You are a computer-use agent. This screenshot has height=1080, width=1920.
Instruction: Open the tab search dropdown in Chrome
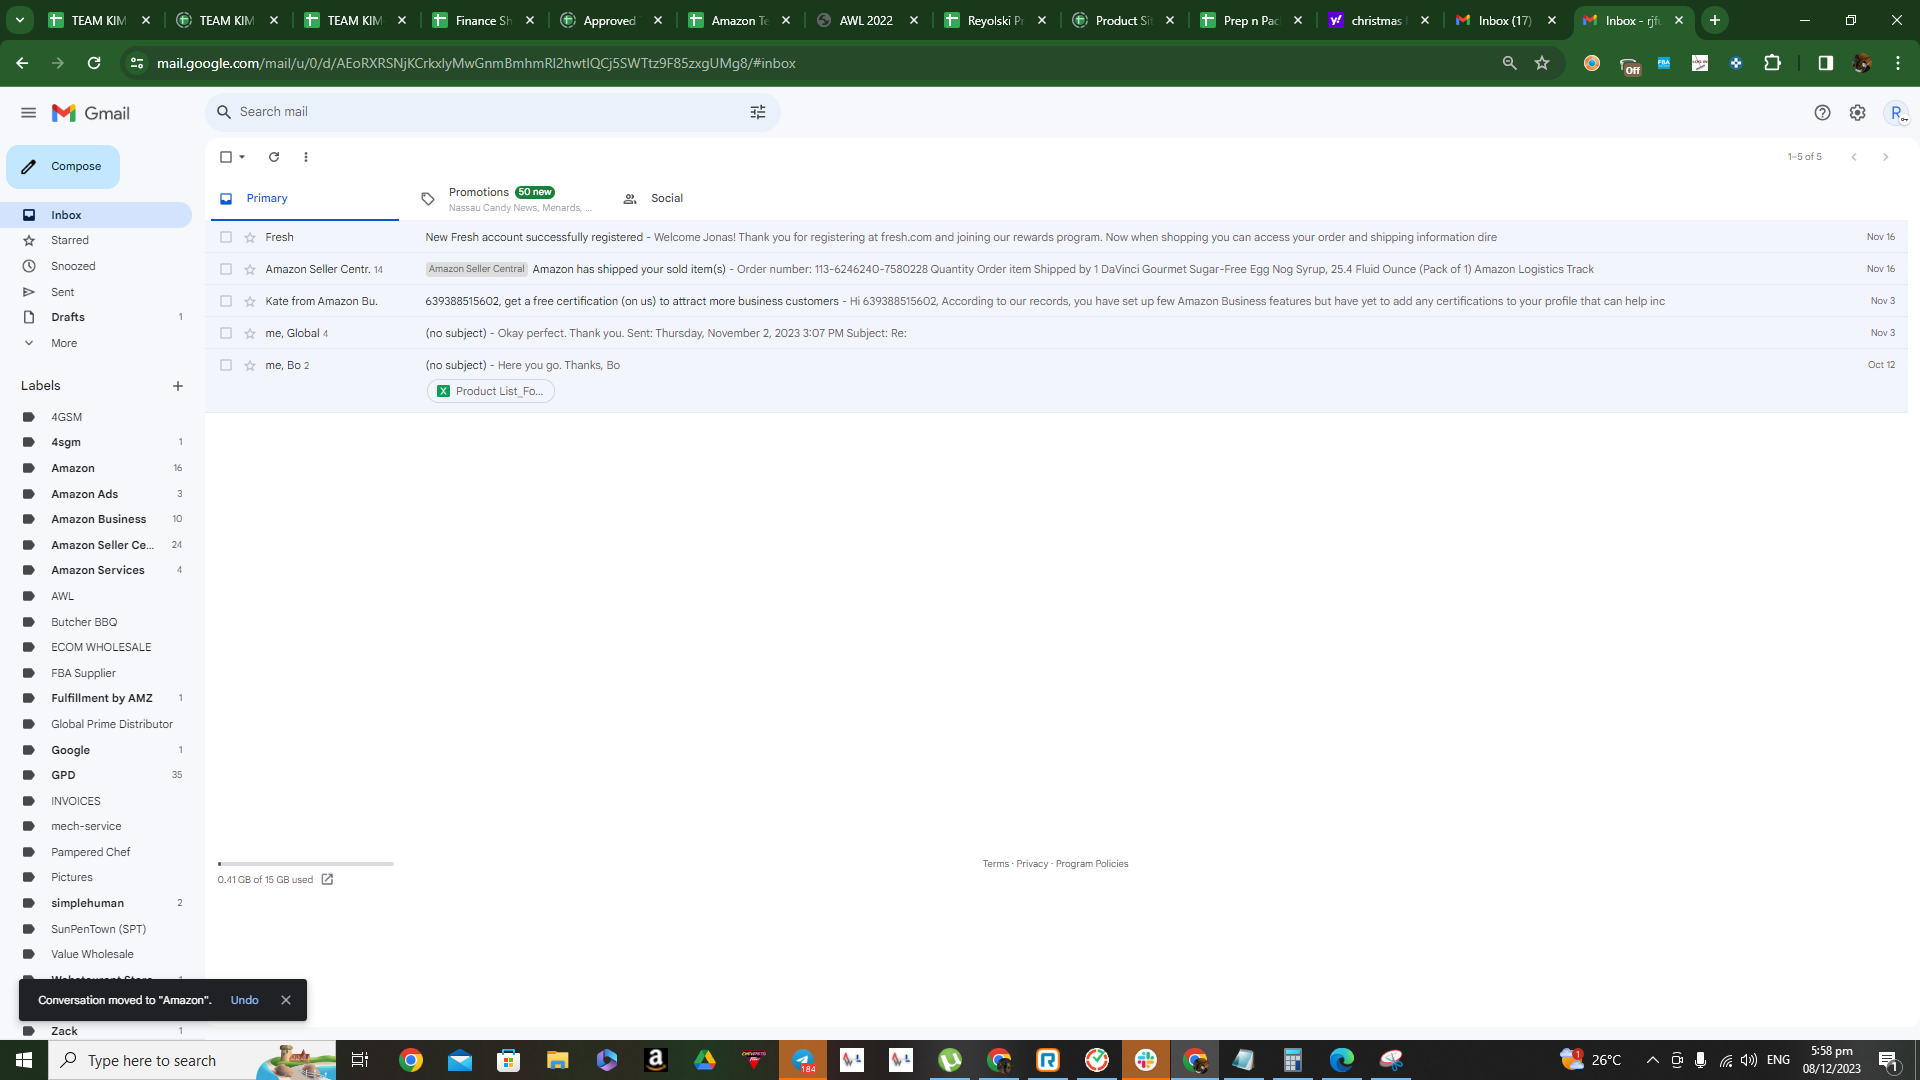(x=20, y=20)
